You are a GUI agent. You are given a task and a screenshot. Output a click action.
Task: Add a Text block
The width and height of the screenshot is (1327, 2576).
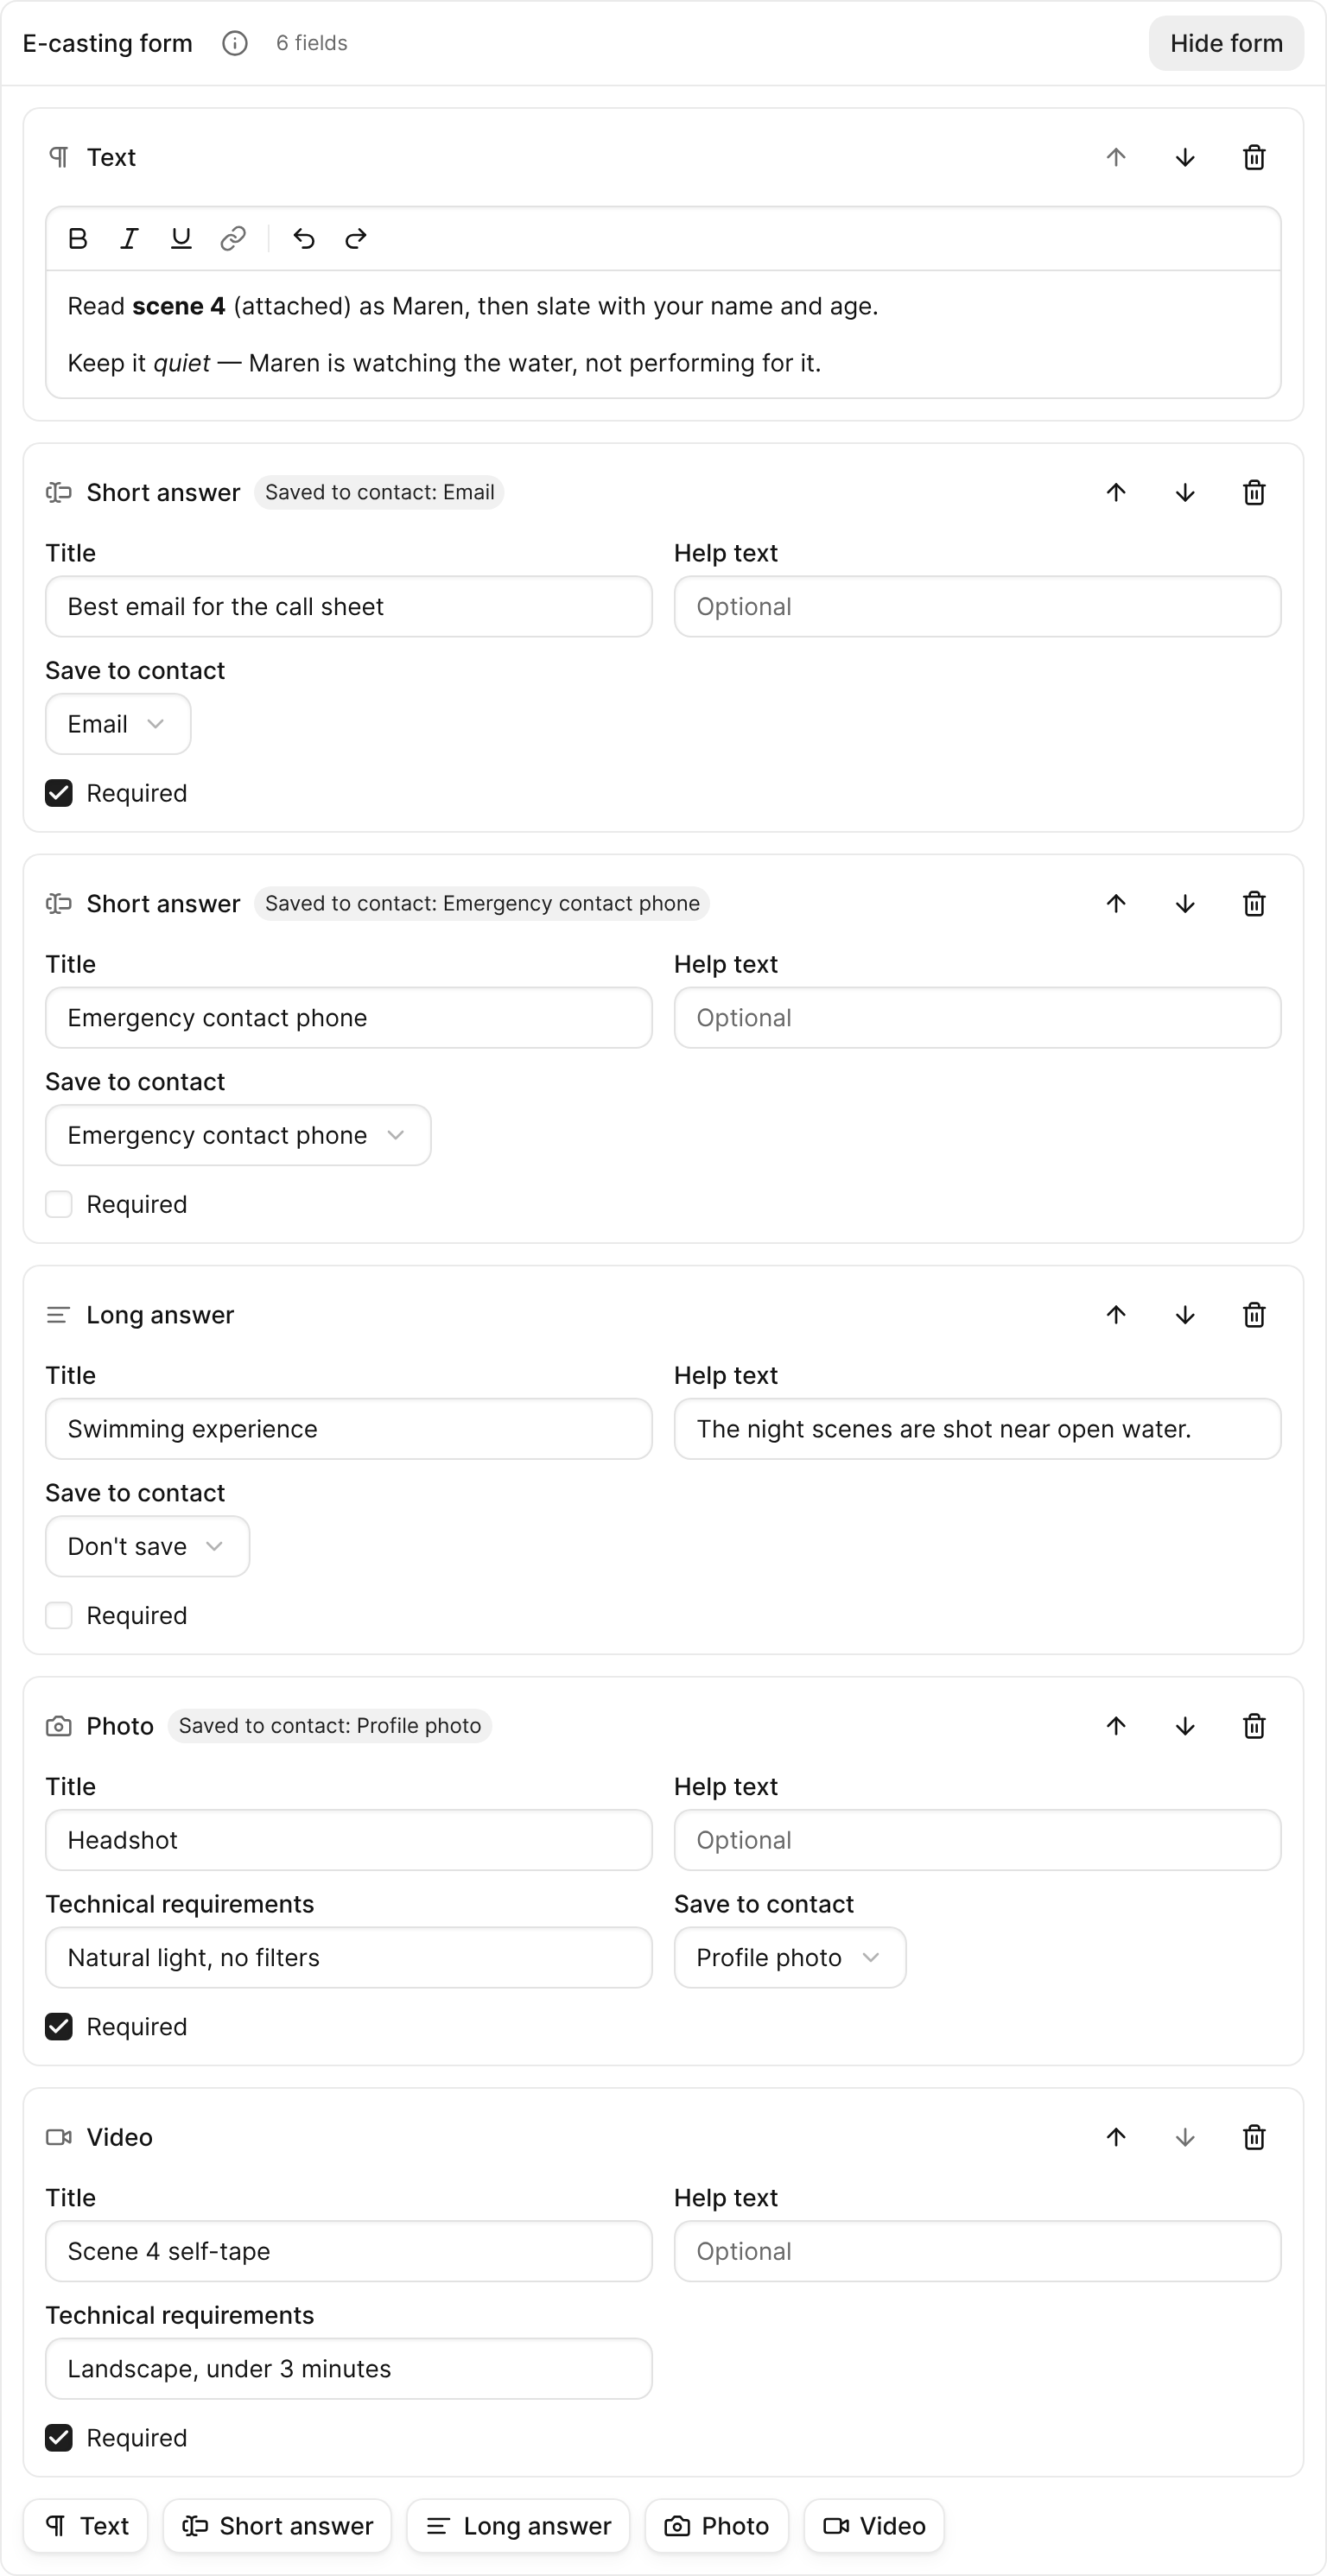86,2525
